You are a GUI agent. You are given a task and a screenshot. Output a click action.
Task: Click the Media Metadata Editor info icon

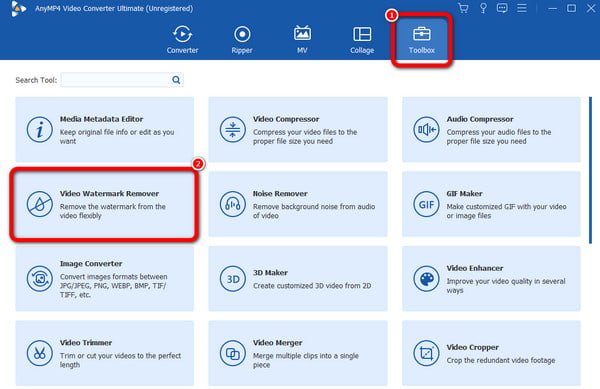click(x=39, y=130)
